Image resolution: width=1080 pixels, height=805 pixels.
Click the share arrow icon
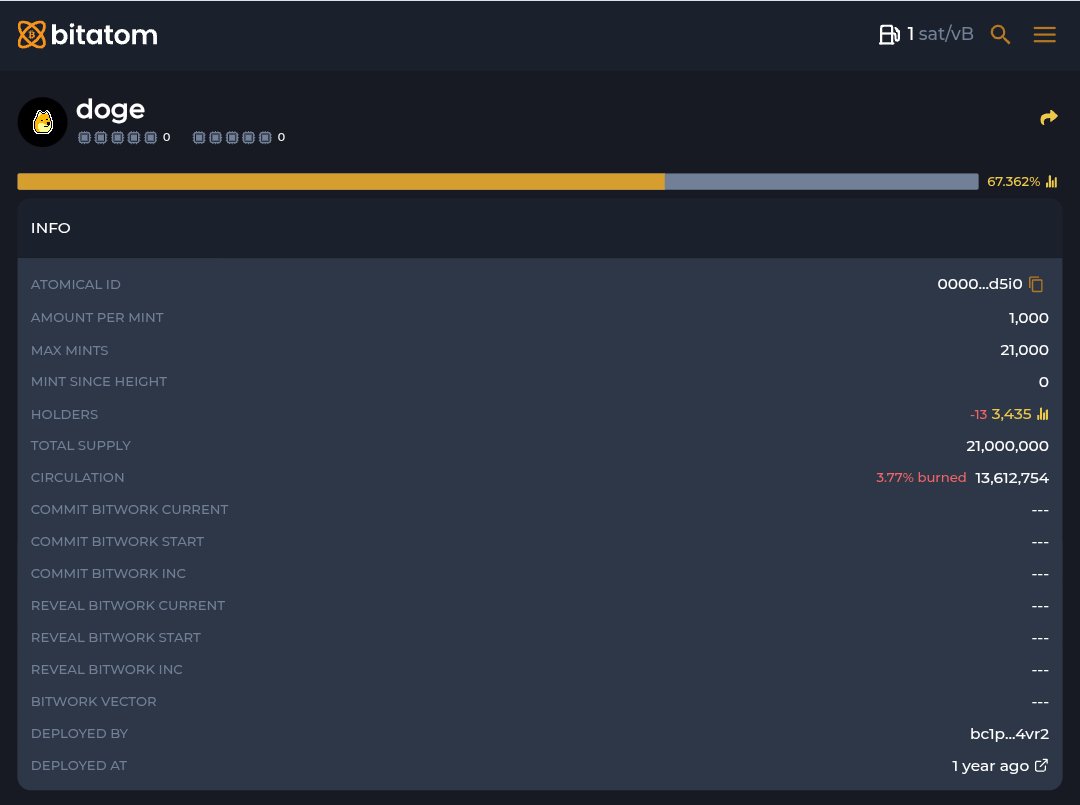pyautogui.click(x=1048, y=118)
